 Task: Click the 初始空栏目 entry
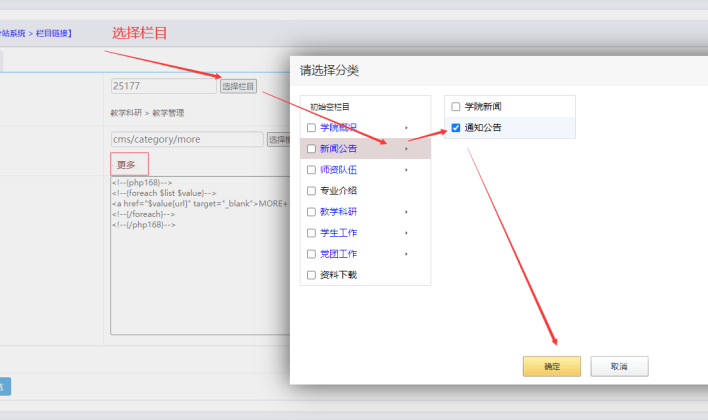click(x=330, y=107)
